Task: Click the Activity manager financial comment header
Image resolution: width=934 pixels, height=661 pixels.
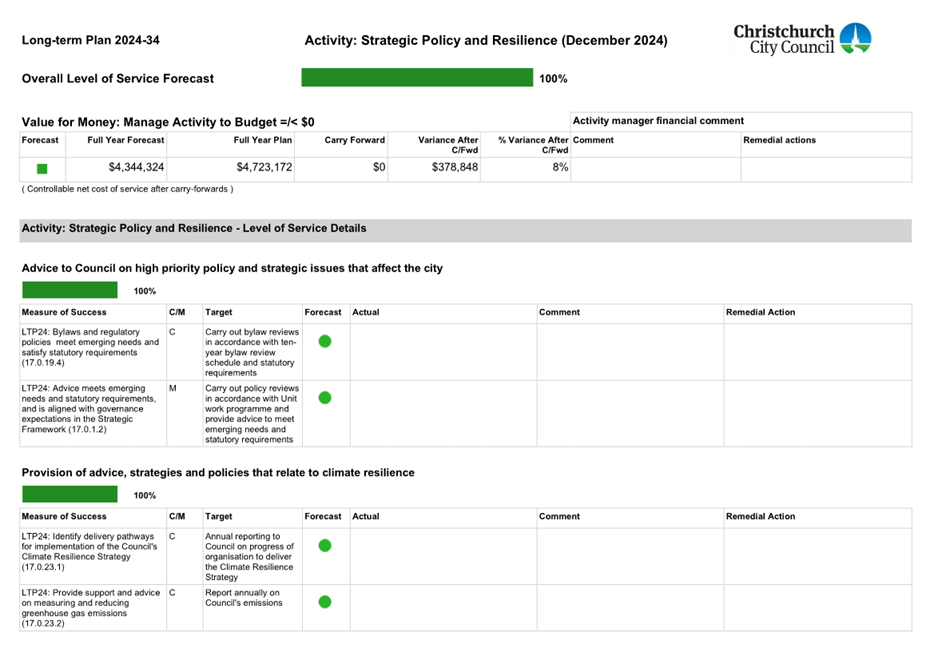Action: [658, 121]
